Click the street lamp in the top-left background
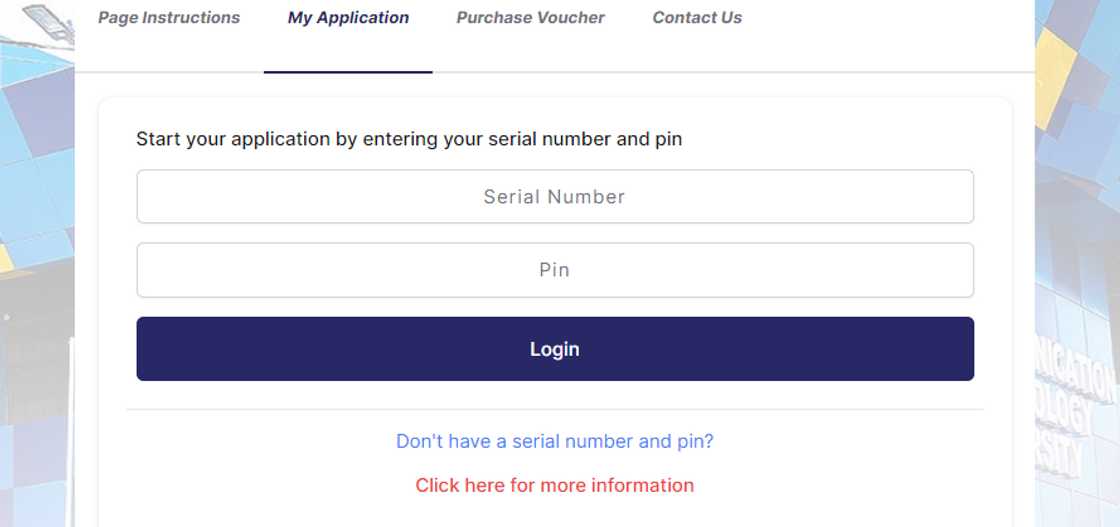The width and height of the screenshot is (1120, 527). click(x=48, y=22)
